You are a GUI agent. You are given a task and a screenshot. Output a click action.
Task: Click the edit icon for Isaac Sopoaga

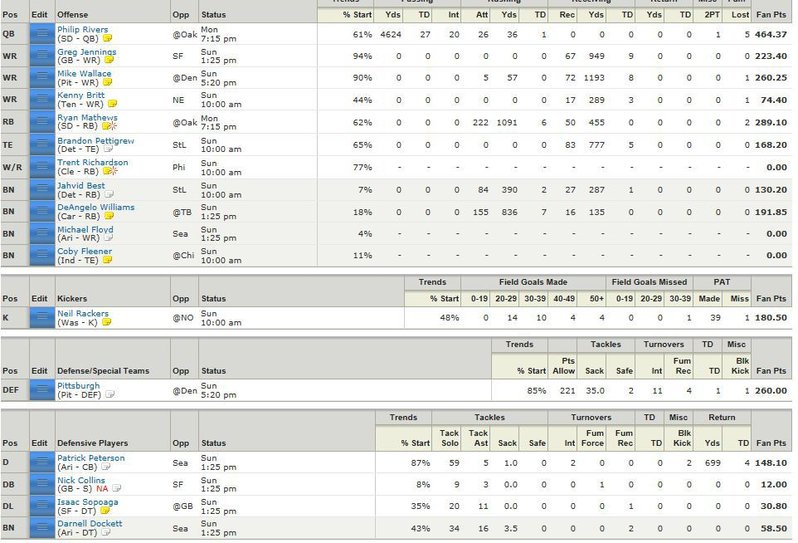point(42,506)
